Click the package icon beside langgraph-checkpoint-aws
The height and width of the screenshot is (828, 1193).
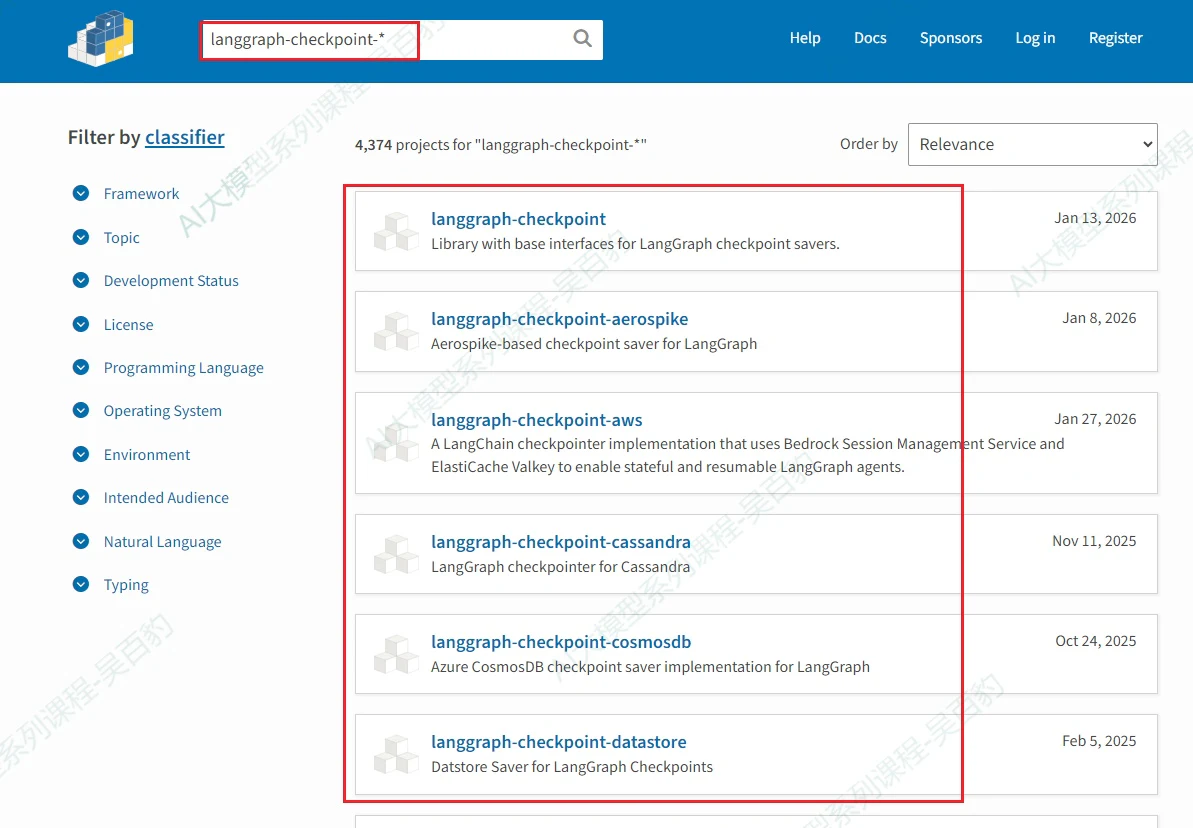[396, 443]
